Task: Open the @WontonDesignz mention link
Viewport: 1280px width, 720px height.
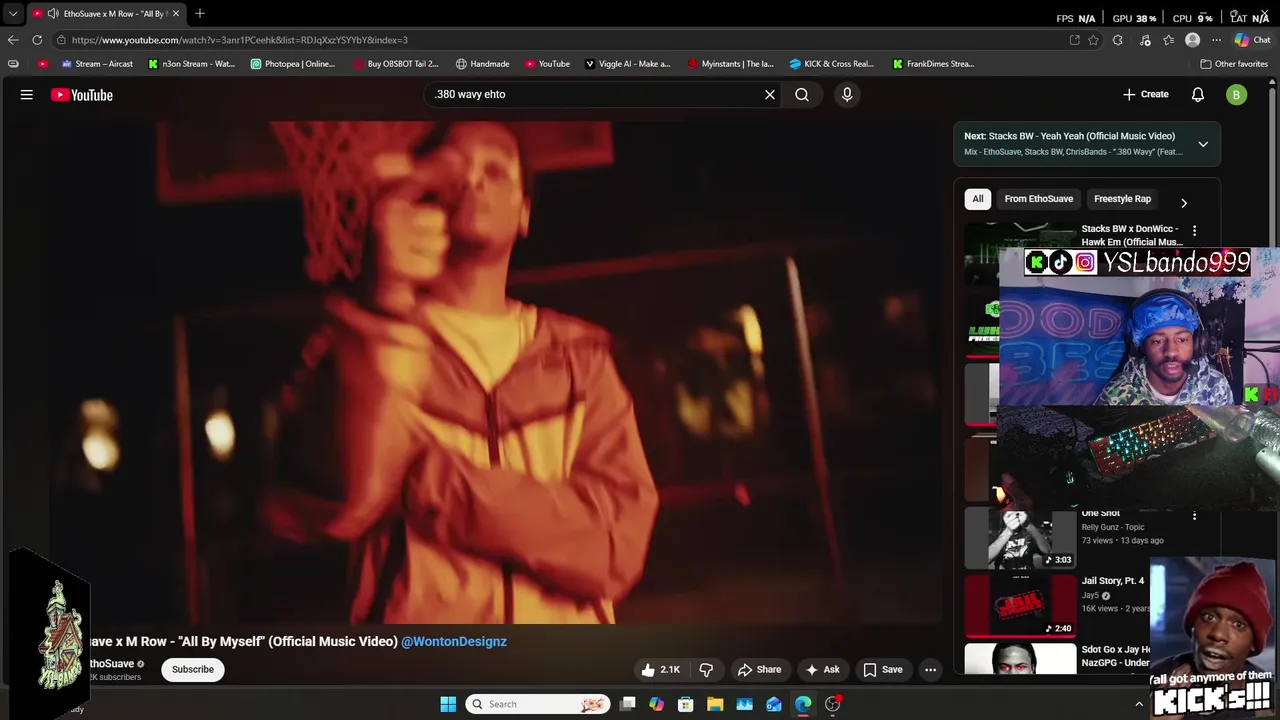Action: click(454, 642)
